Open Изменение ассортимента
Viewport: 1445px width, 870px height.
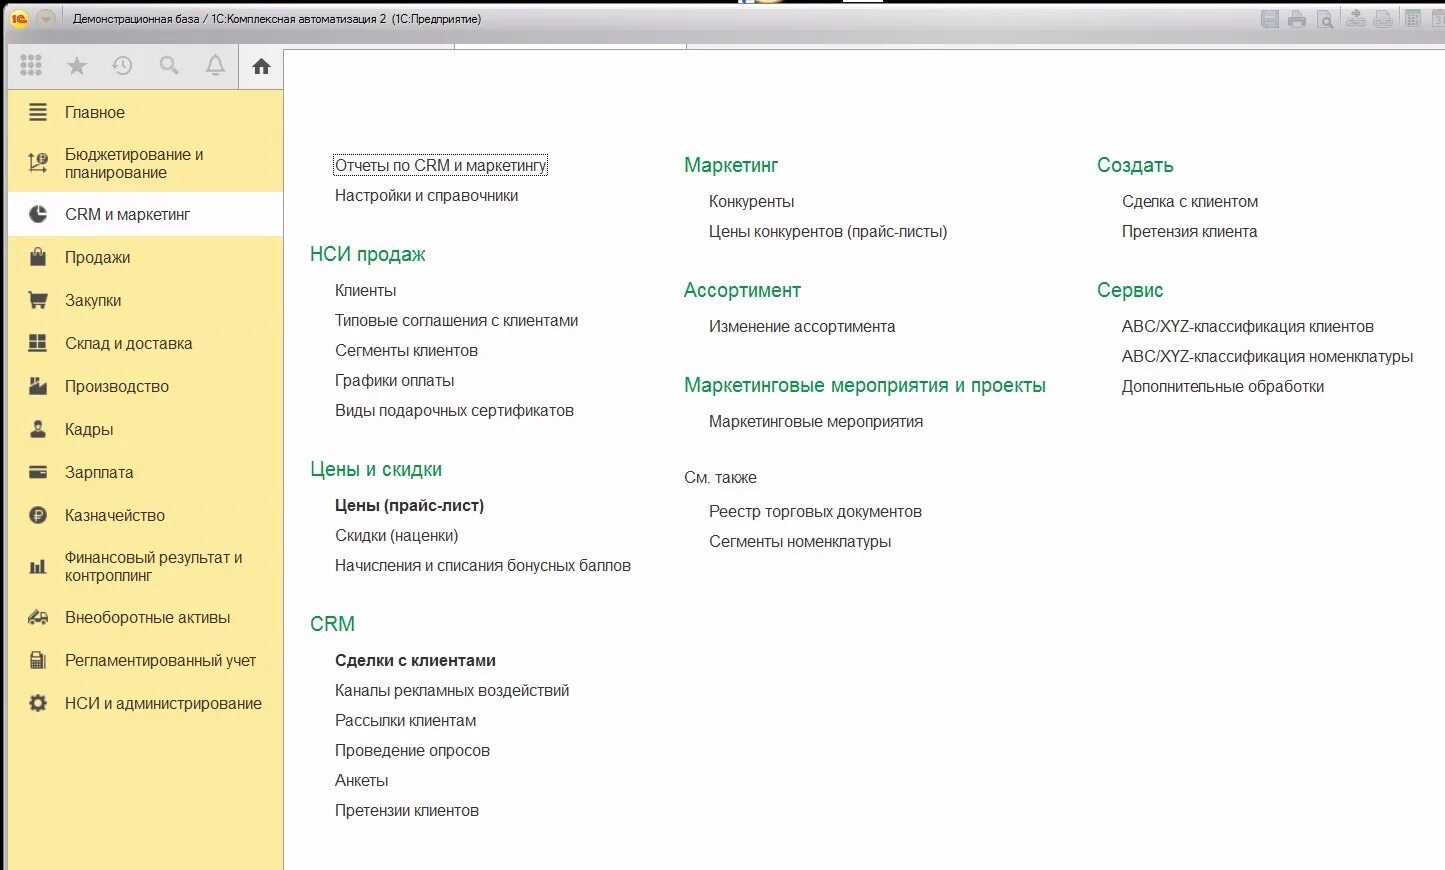tap(802, 326)
